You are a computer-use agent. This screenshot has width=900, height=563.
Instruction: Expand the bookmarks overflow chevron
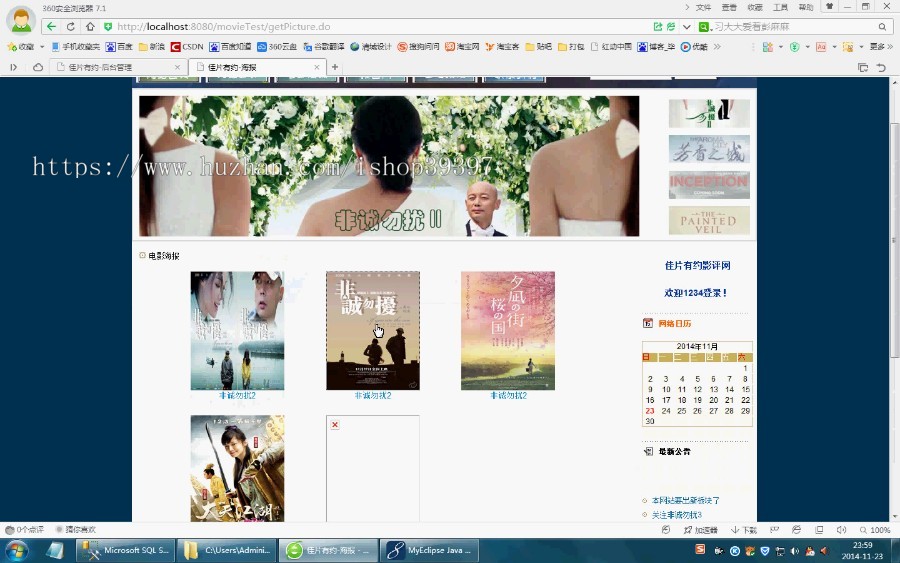tap(717, 46)
